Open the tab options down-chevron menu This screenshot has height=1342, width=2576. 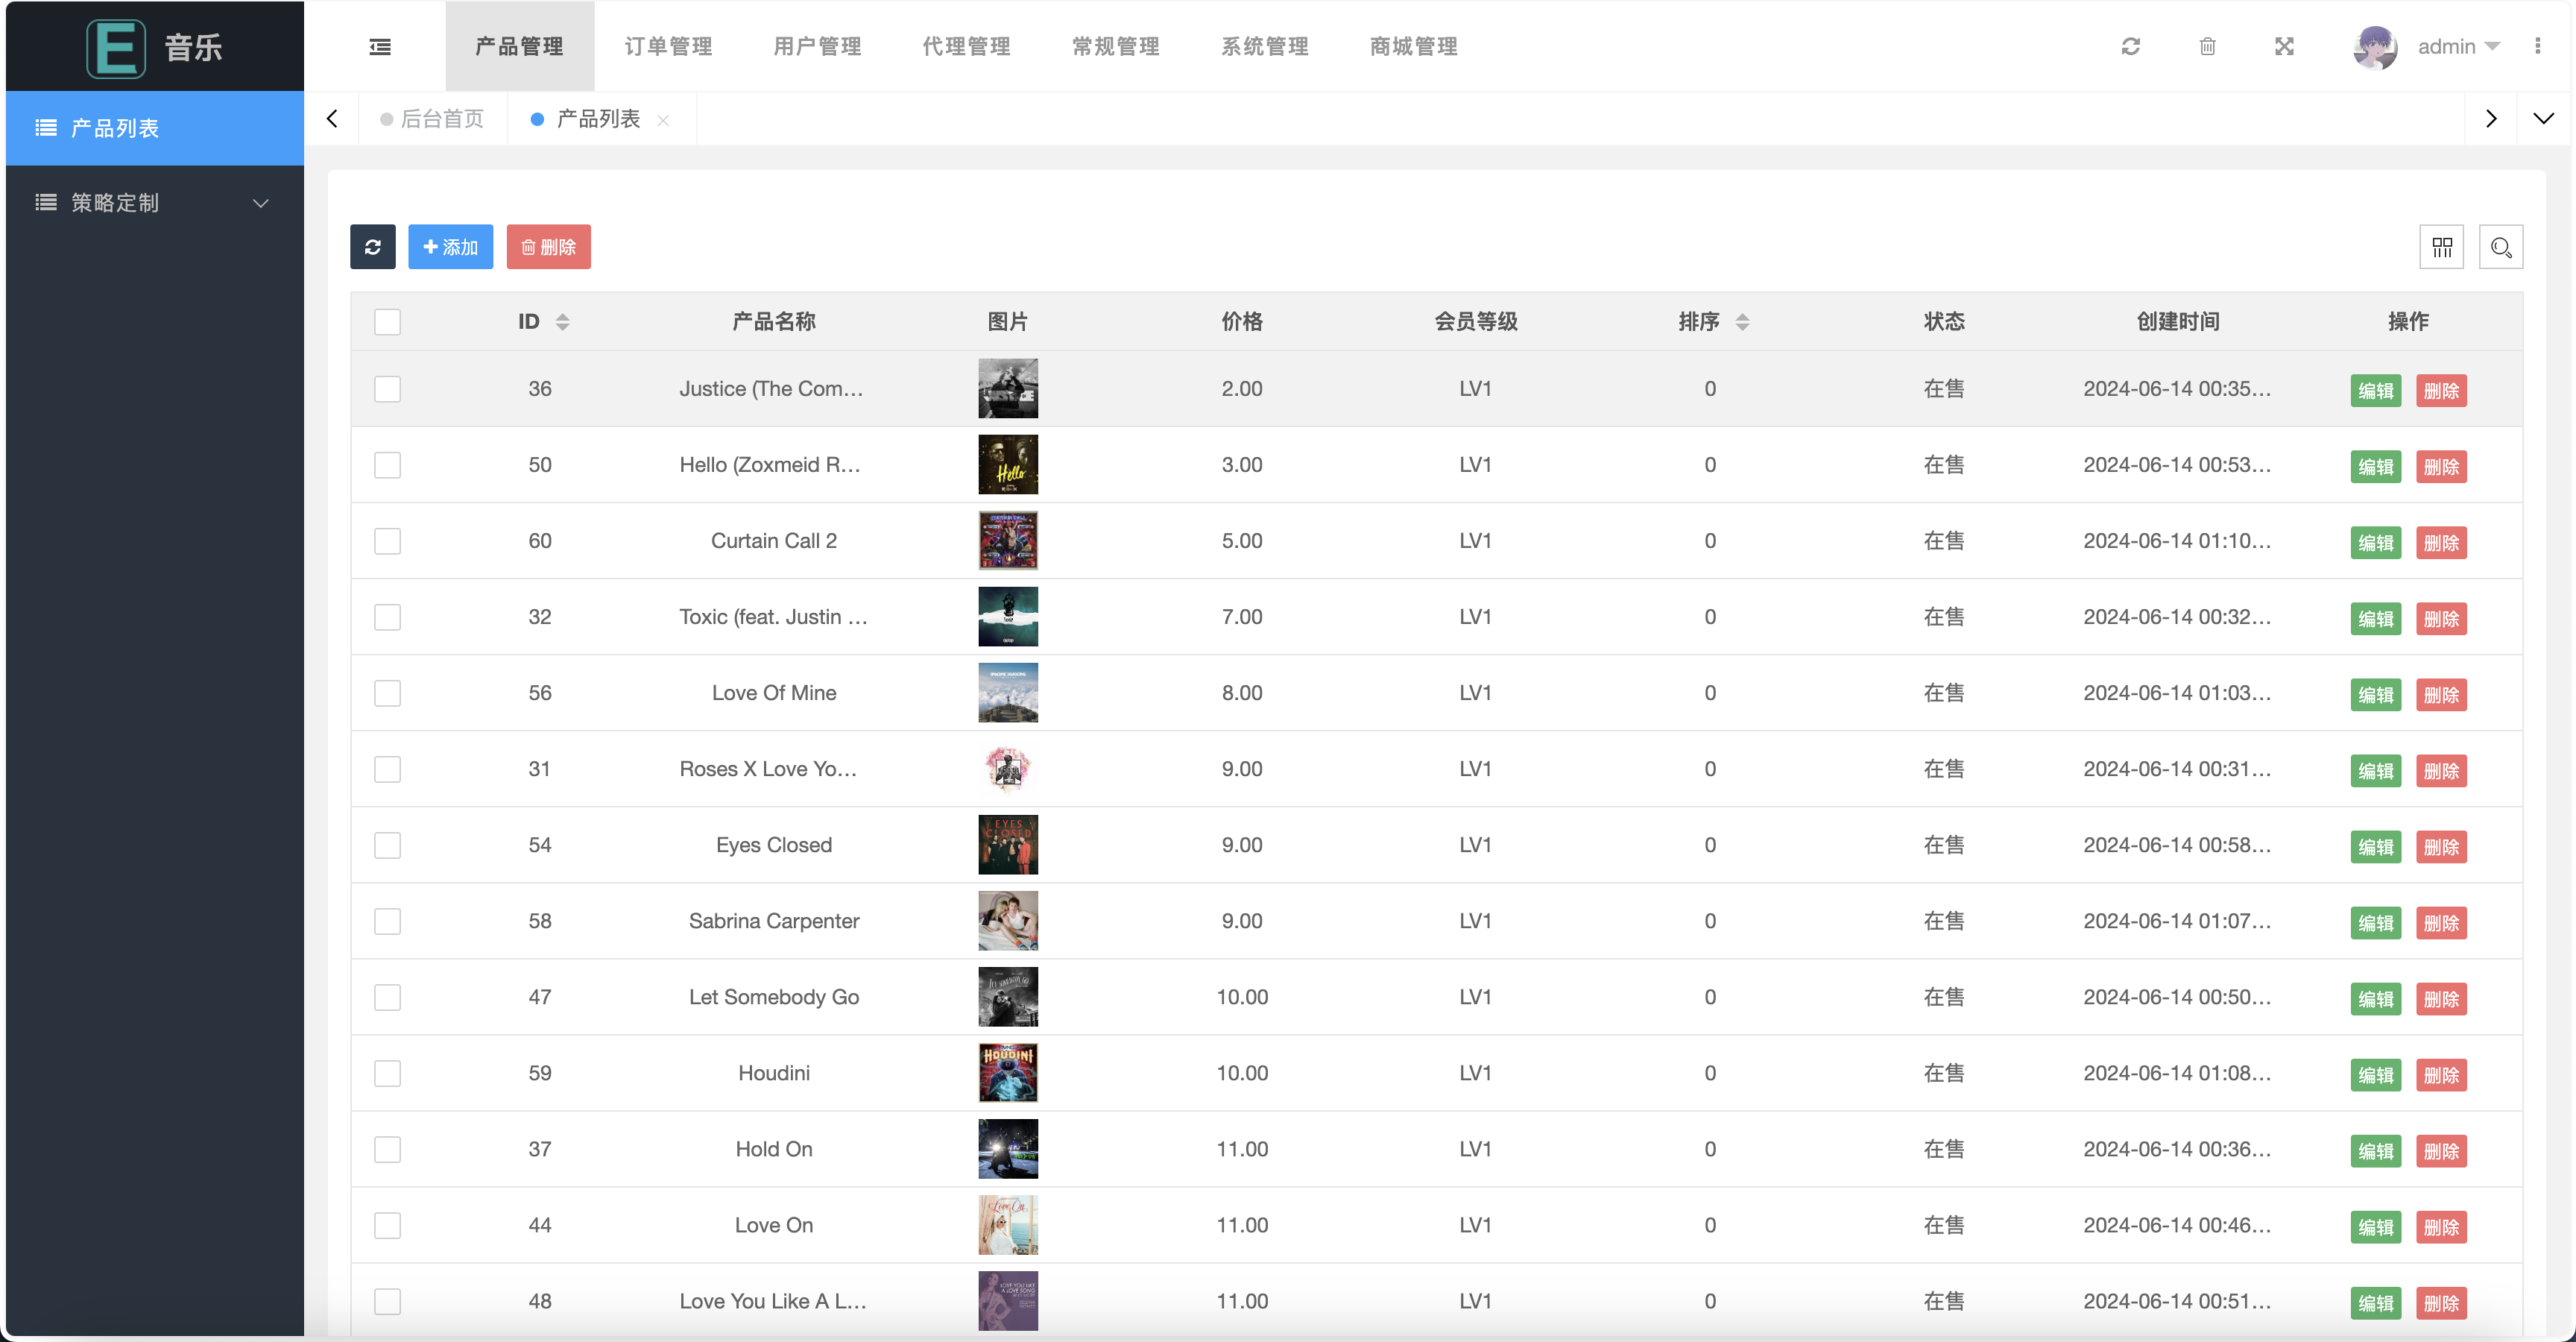click(x=2543, y=119)
